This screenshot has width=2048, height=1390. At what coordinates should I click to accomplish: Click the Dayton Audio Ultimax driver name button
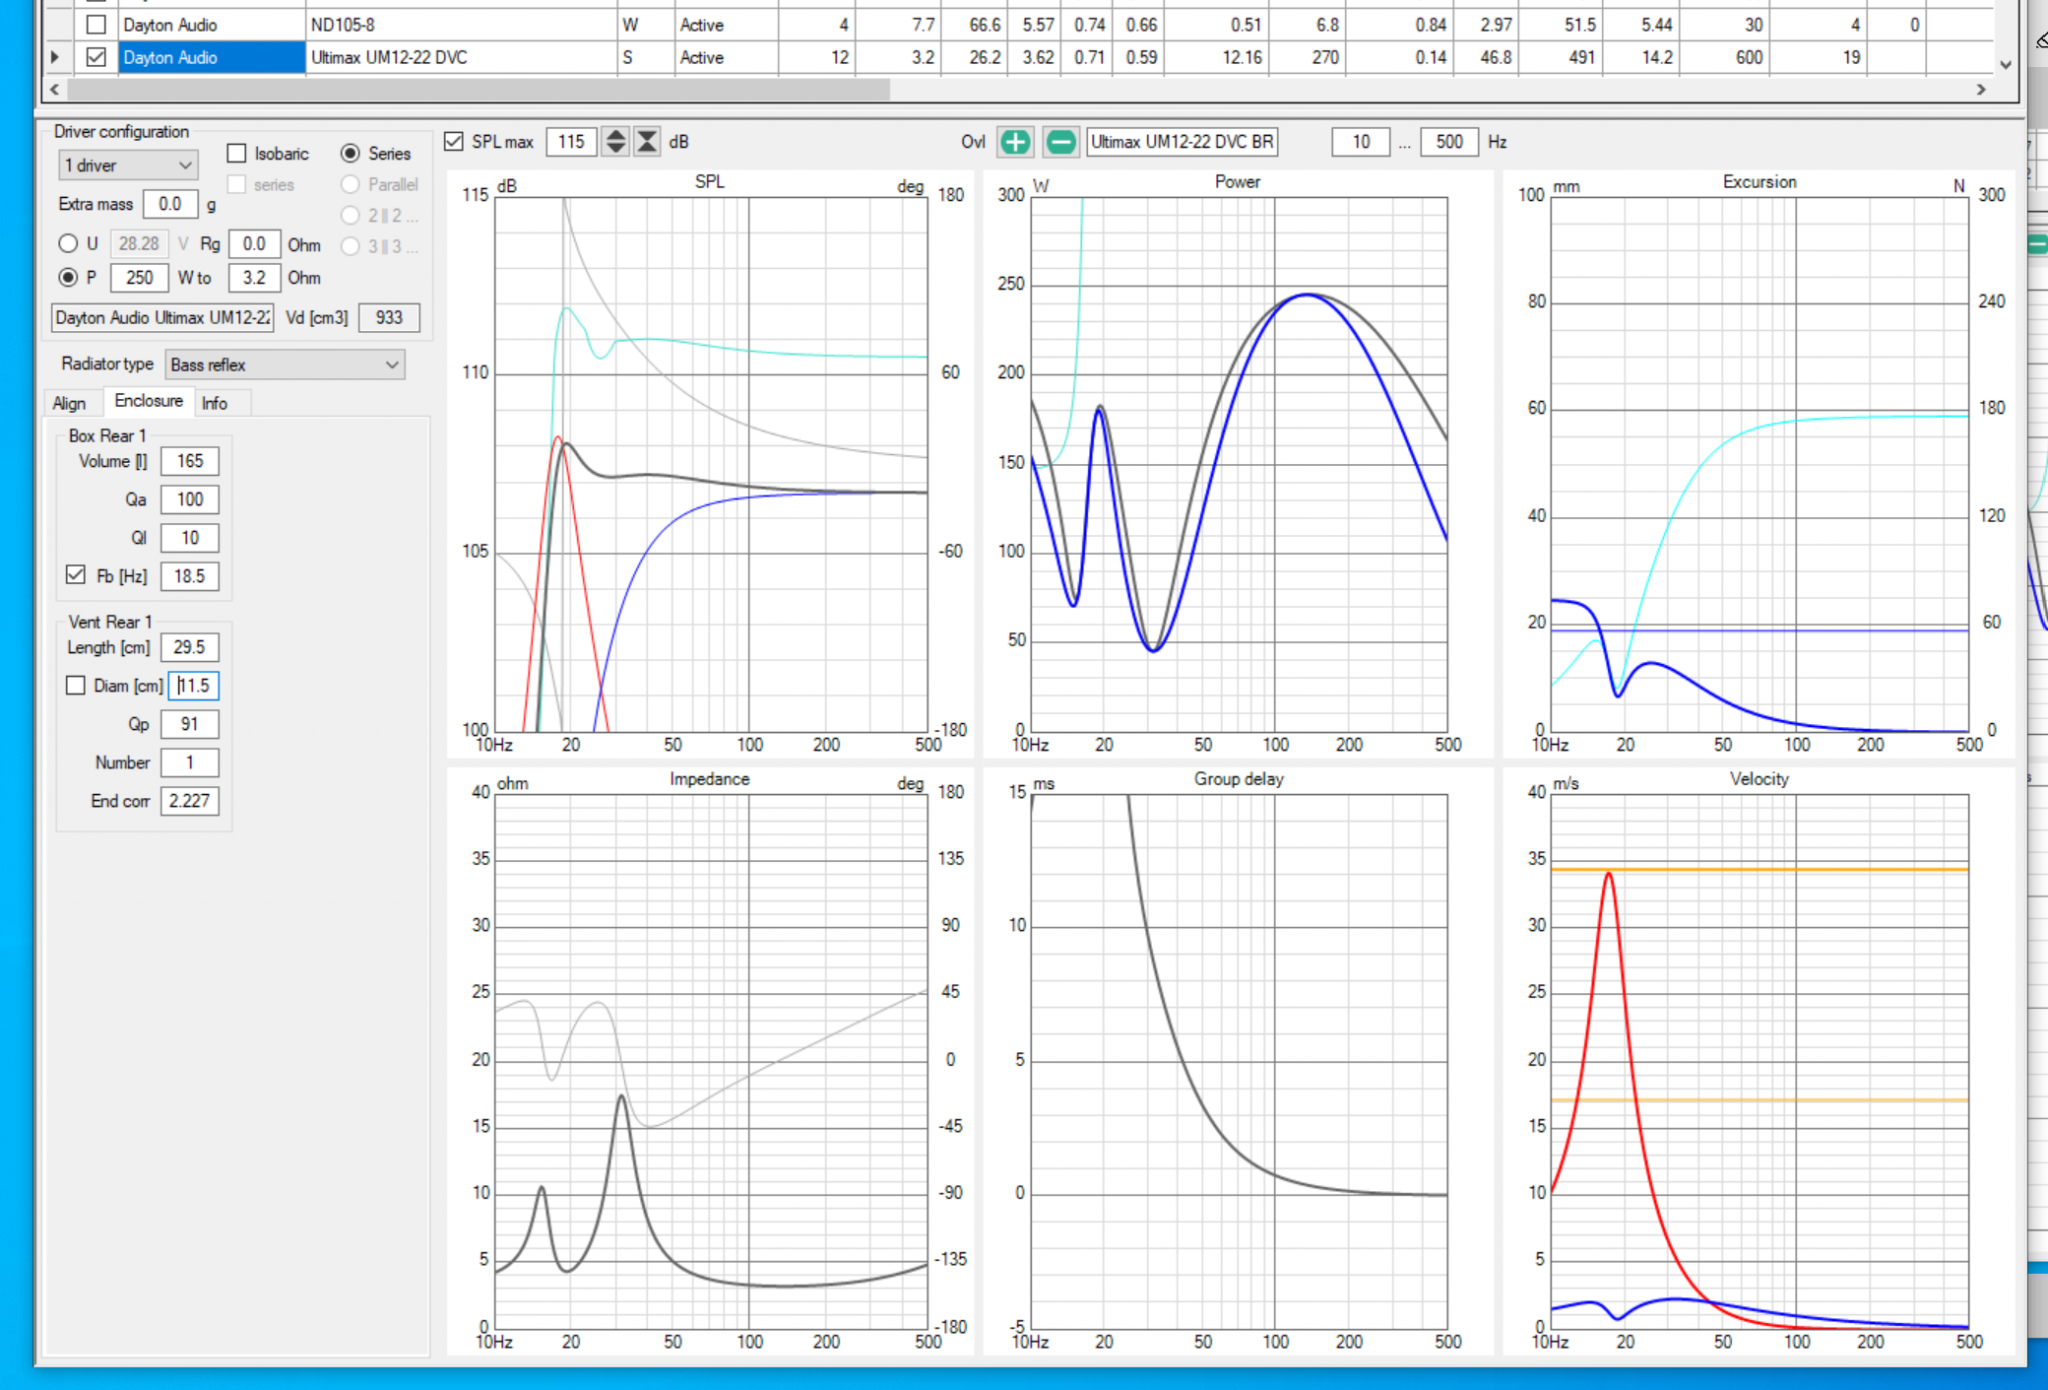click(162, 318)
